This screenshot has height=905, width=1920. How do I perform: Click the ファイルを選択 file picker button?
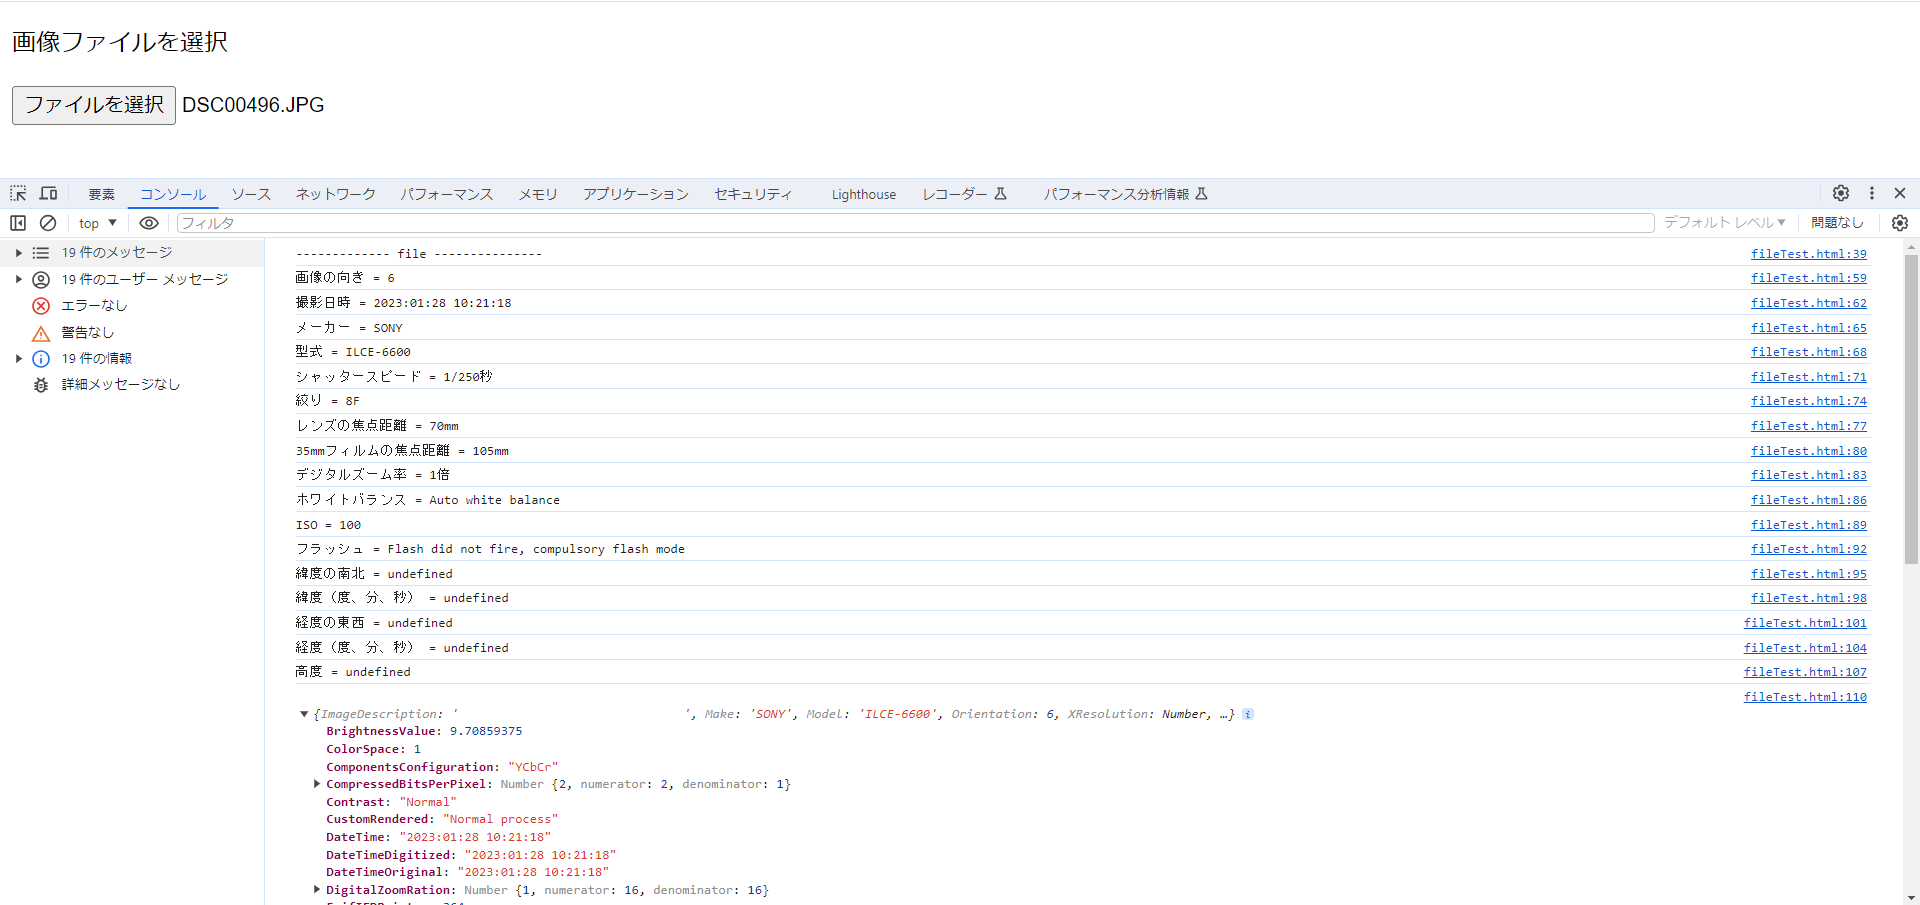point(92,104)
